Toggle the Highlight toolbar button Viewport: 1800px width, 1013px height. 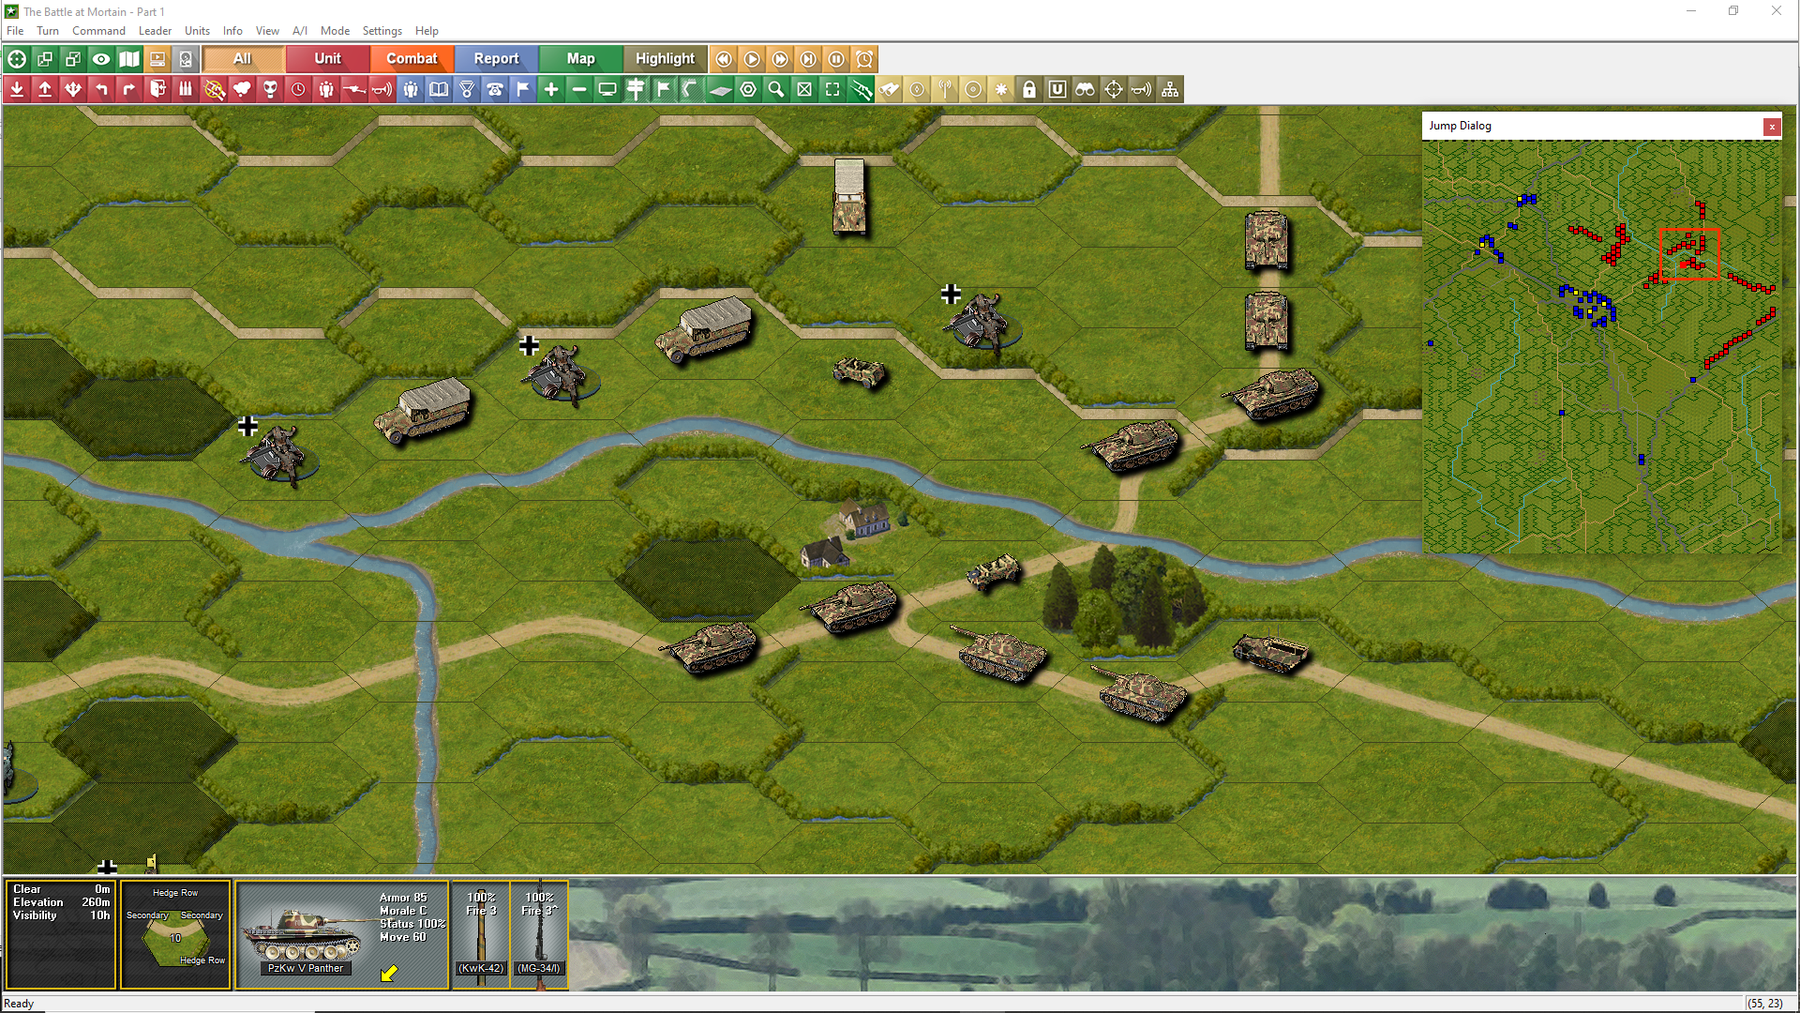pyautogui.click(x=665, y=59)
